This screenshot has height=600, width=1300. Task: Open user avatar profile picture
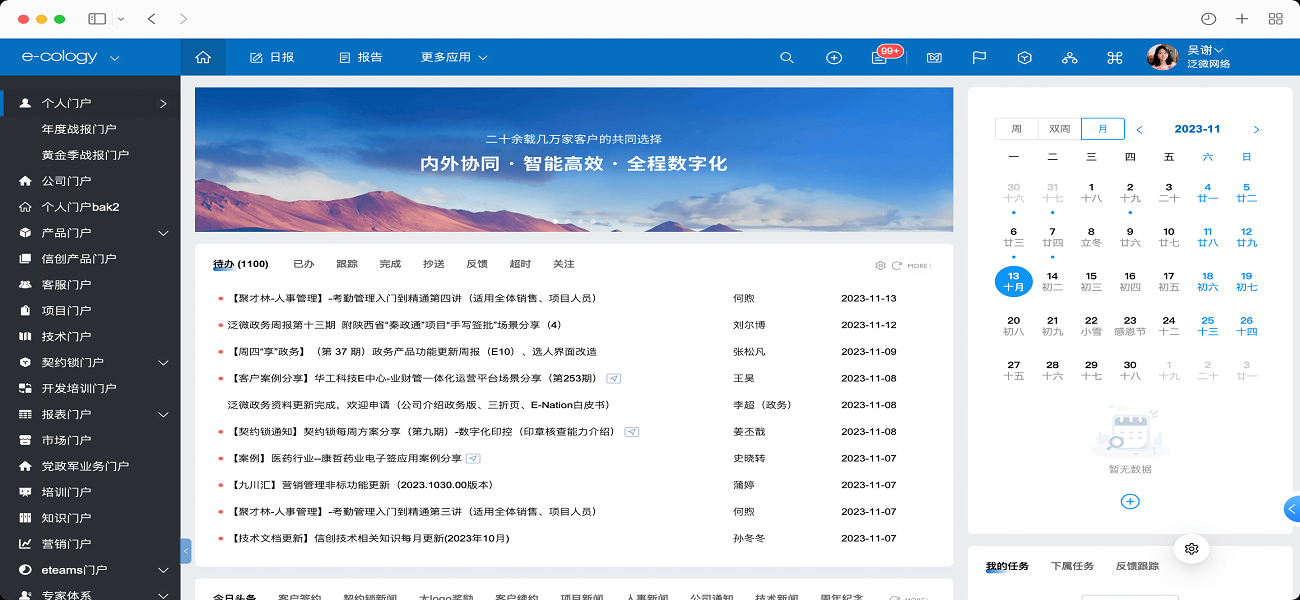(x=1162, y=57)
